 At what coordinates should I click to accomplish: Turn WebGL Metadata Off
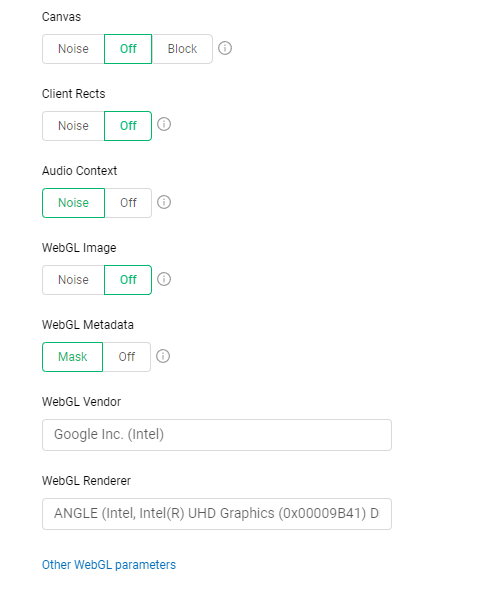tap(127, 357)
